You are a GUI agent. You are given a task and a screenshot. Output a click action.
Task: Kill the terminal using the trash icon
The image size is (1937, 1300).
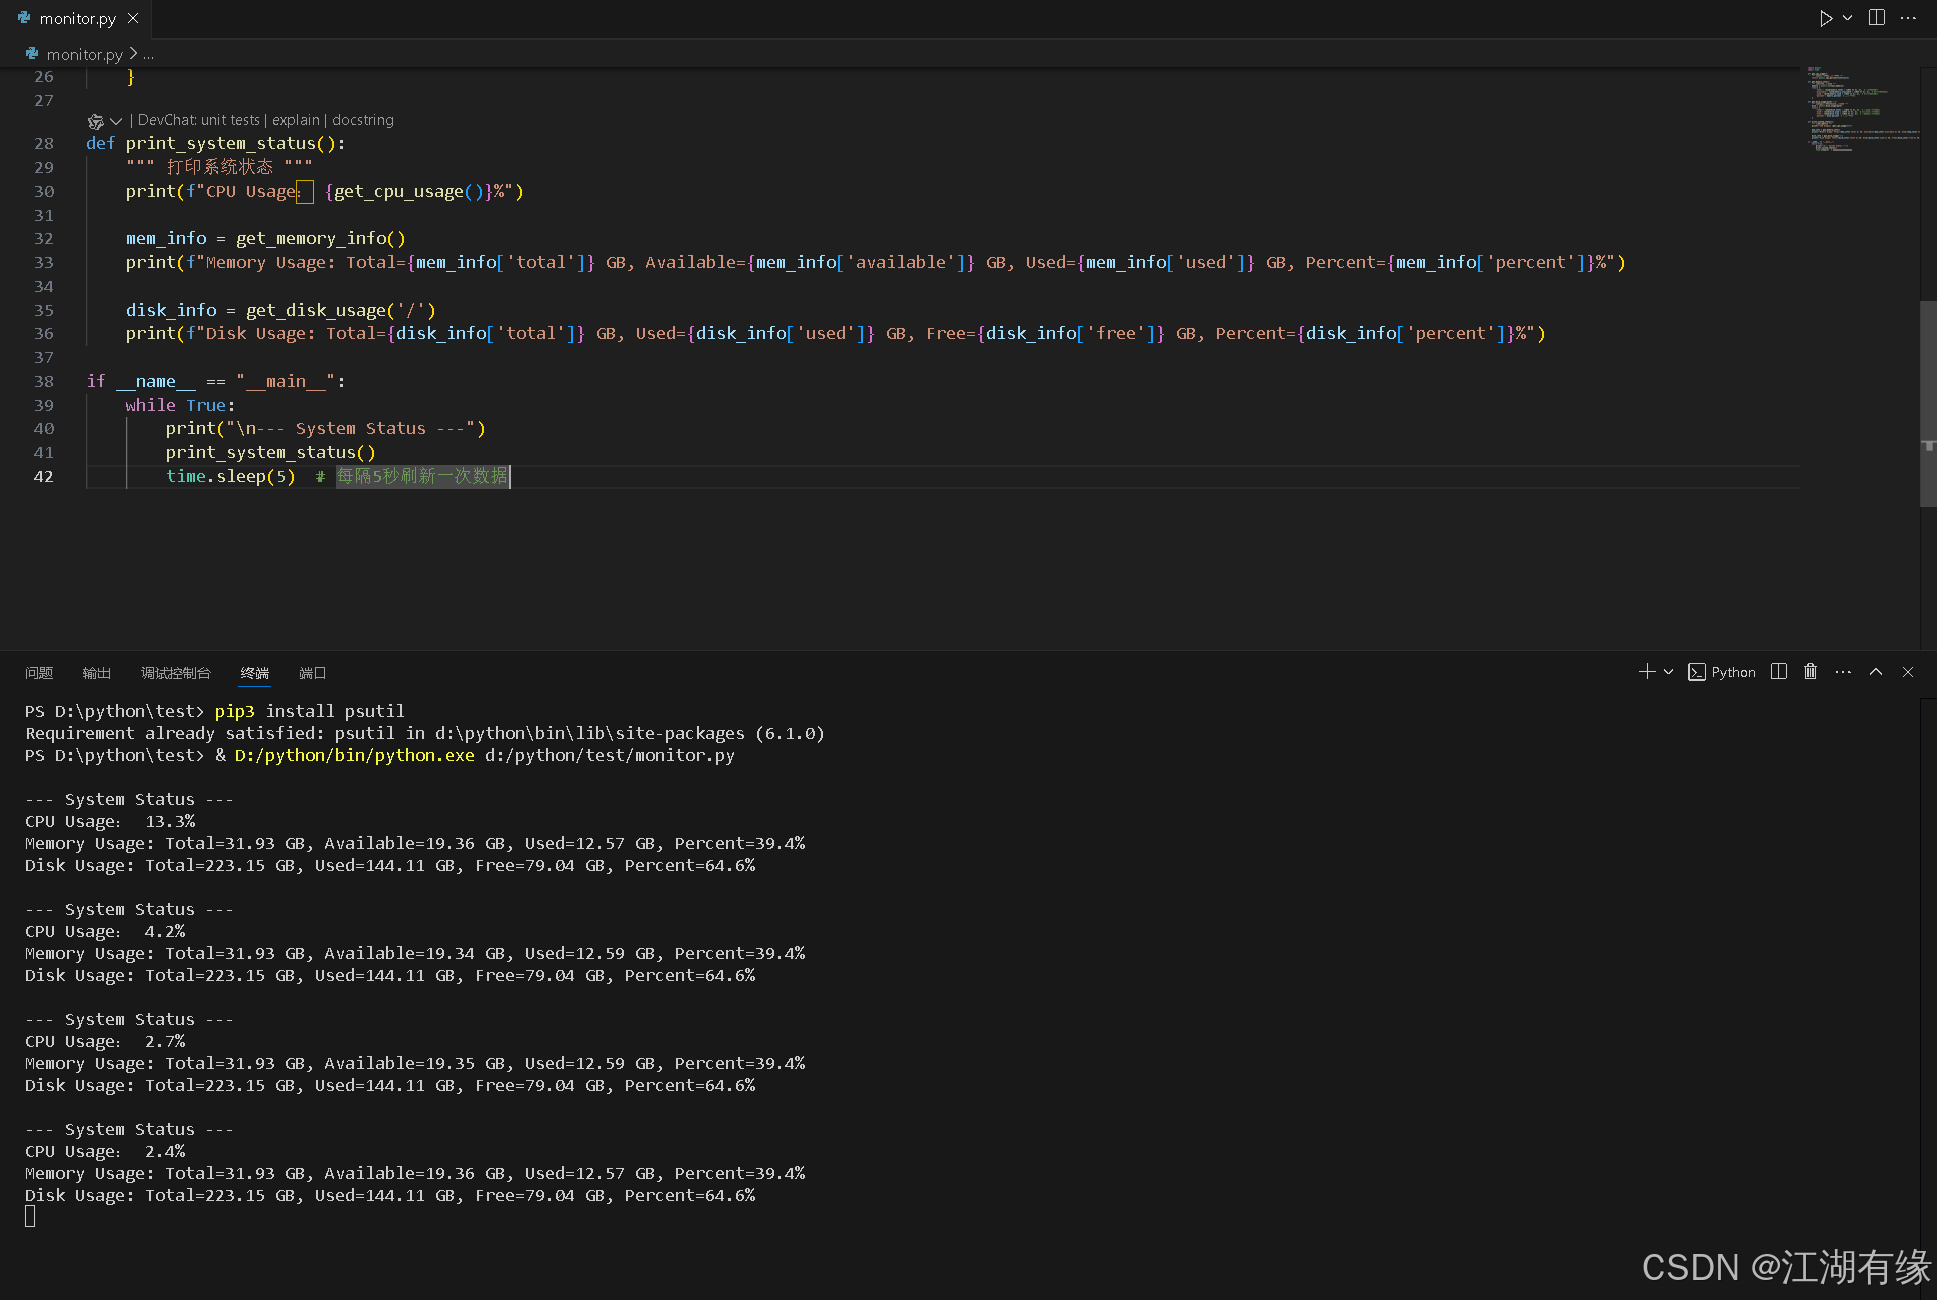(x=1810, y=671)
